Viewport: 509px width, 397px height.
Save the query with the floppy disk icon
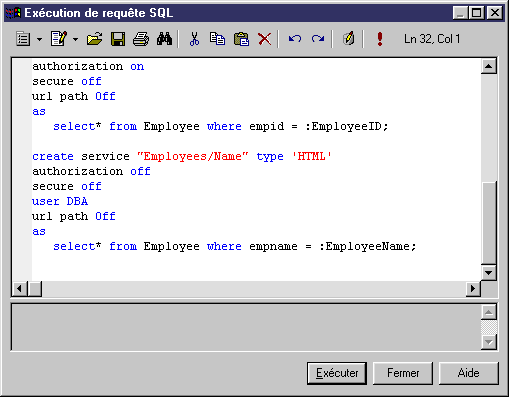coord(118,39)
